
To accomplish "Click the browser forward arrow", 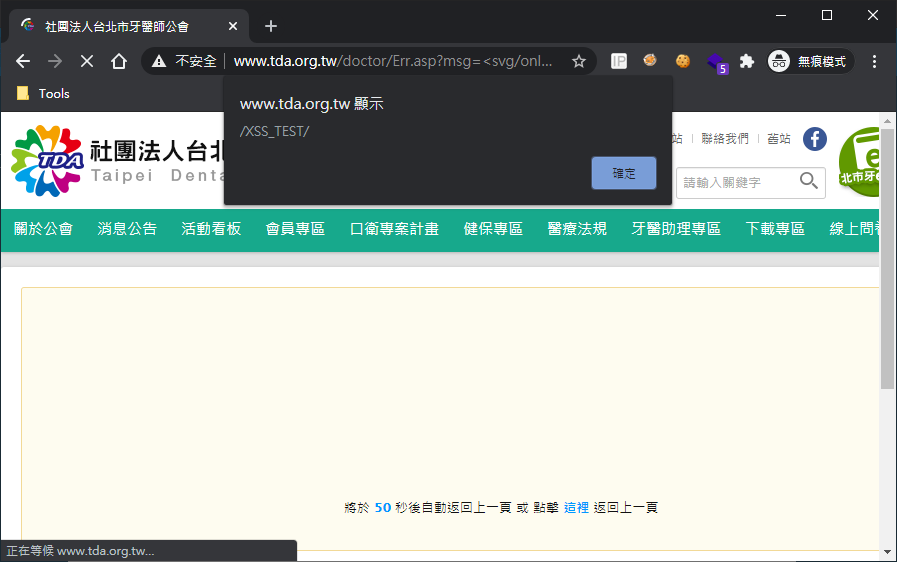I will click(x=55, y=61).
